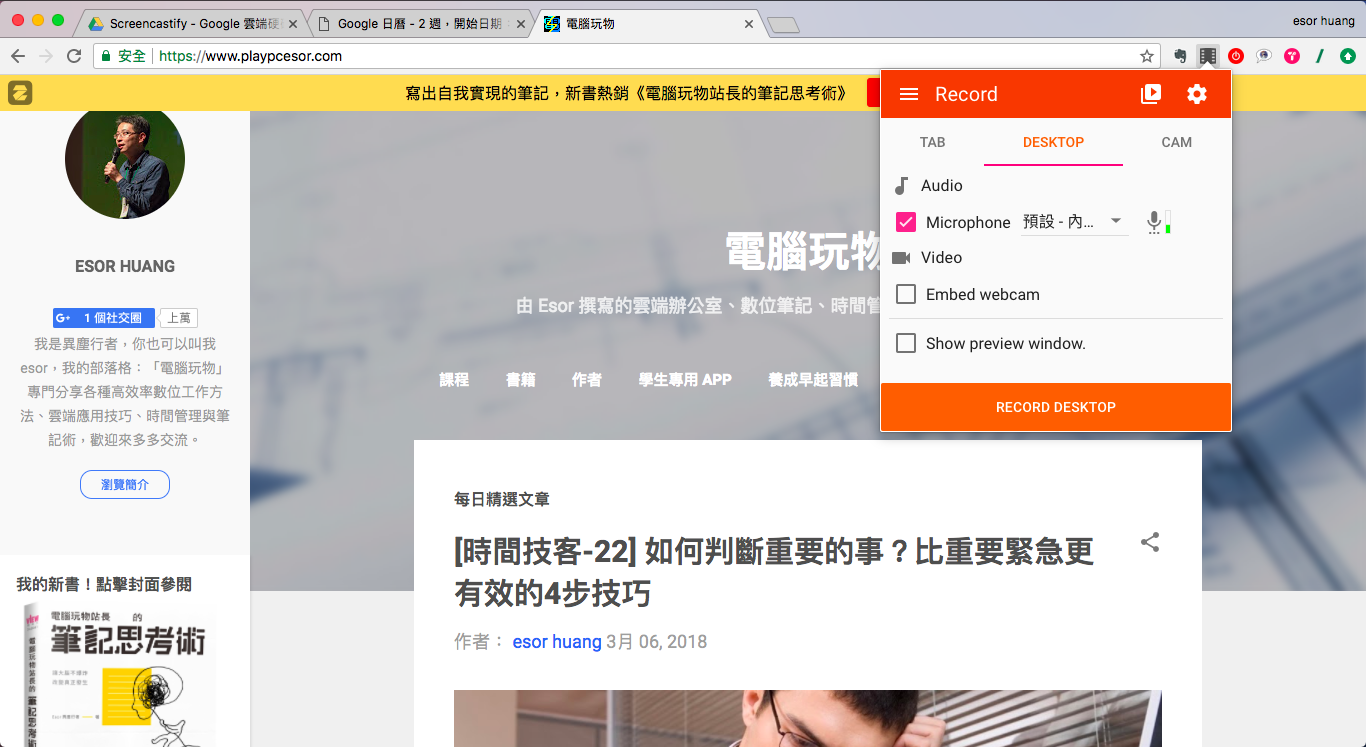This screenshot has width=1366, height=747.
Task: Reload the page
Action: tap(73, 56)
